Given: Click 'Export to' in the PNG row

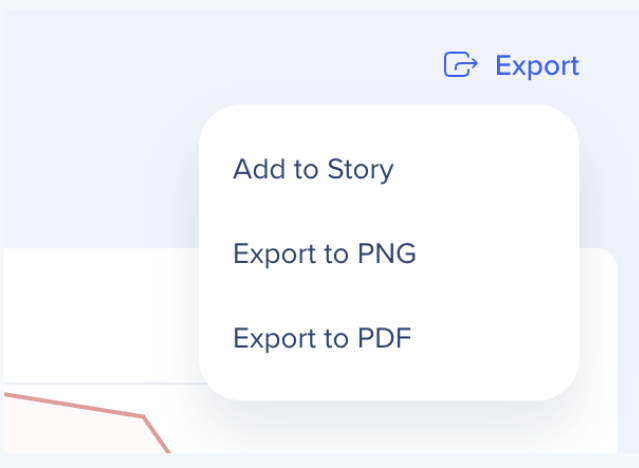Looking at the screenshot, I should click(x=291, y=254).
